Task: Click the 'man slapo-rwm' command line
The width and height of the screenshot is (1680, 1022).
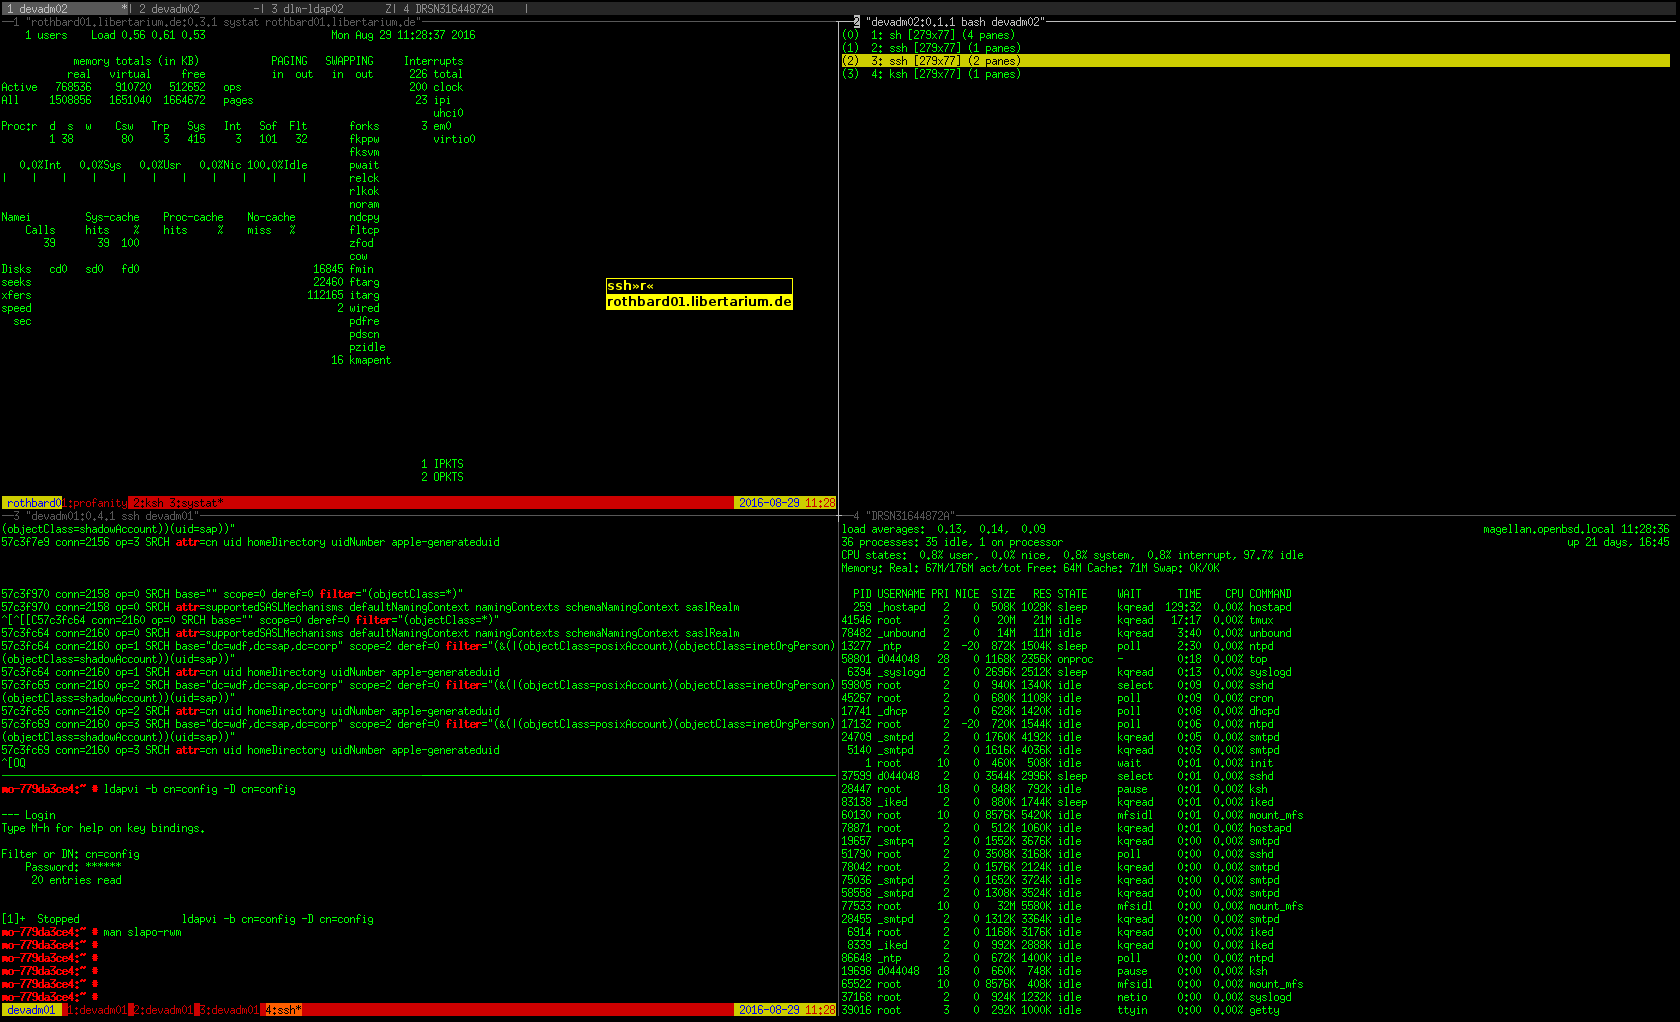Action: [x=142, y=932]
